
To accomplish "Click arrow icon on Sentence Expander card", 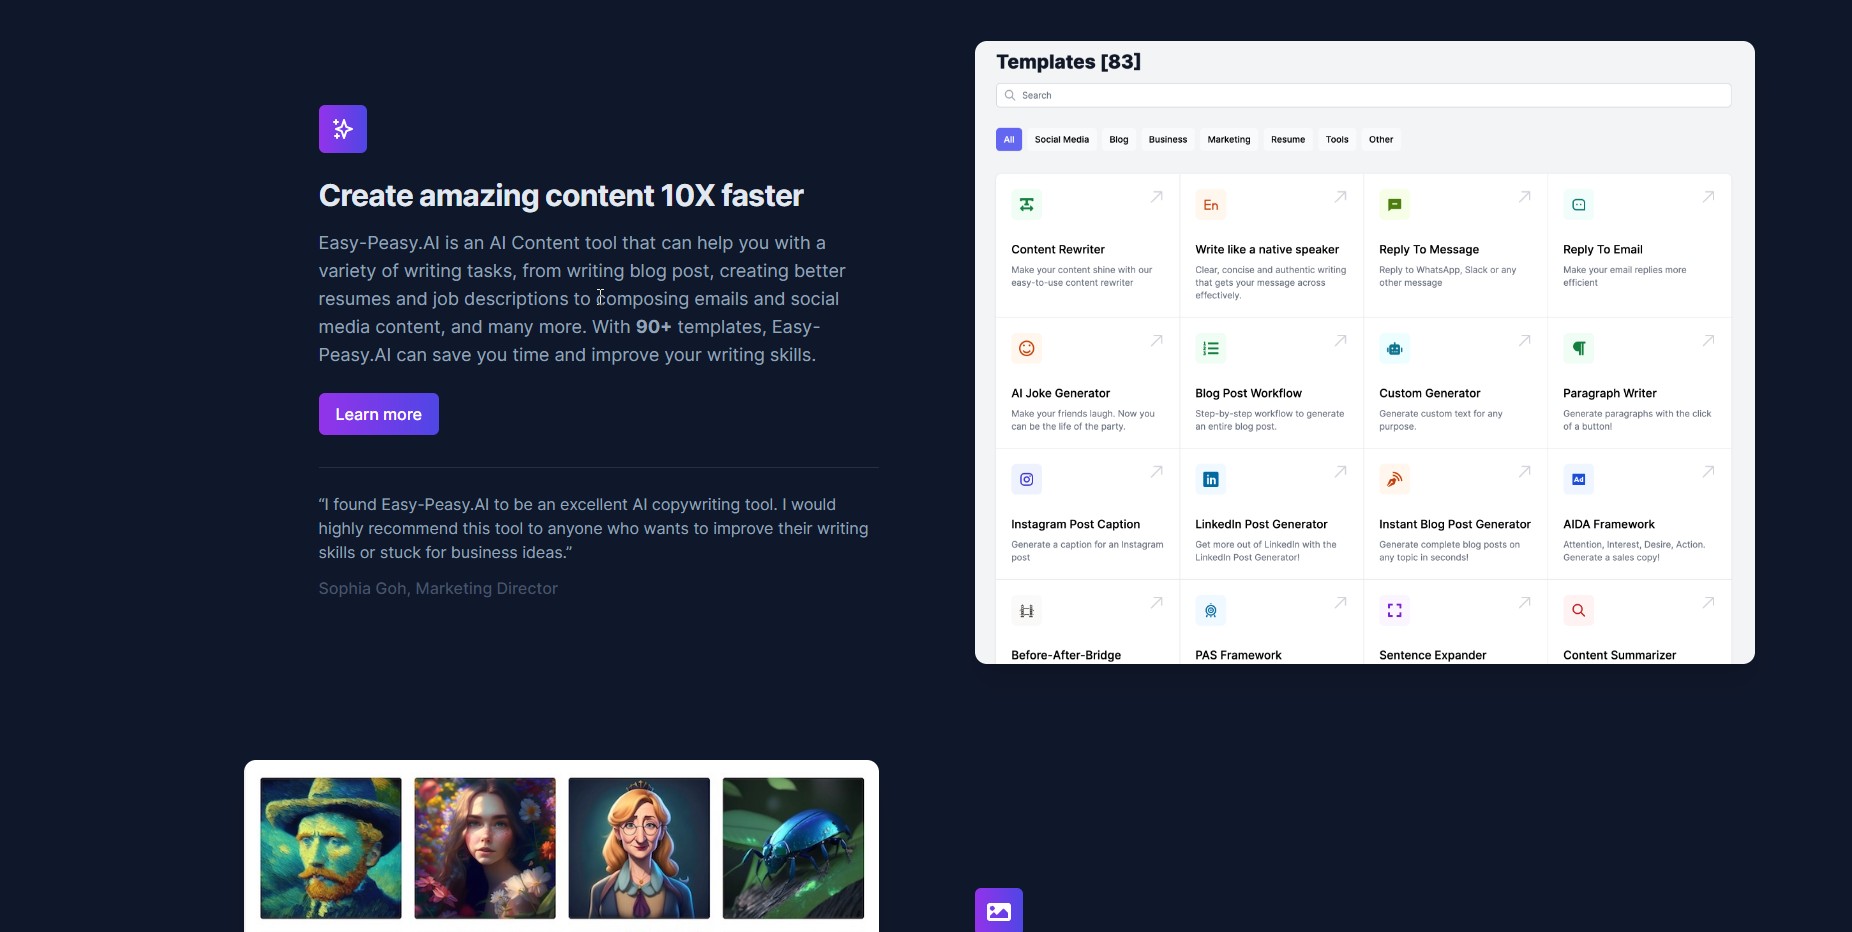I will point(1524,603).
